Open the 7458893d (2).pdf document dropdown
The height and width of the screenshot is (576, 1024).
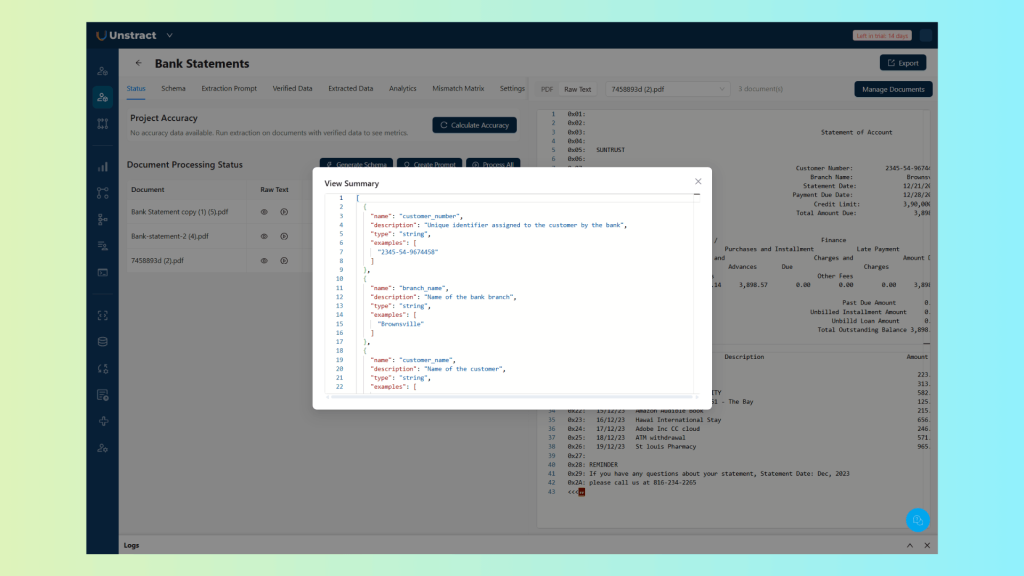pos(668,89)
